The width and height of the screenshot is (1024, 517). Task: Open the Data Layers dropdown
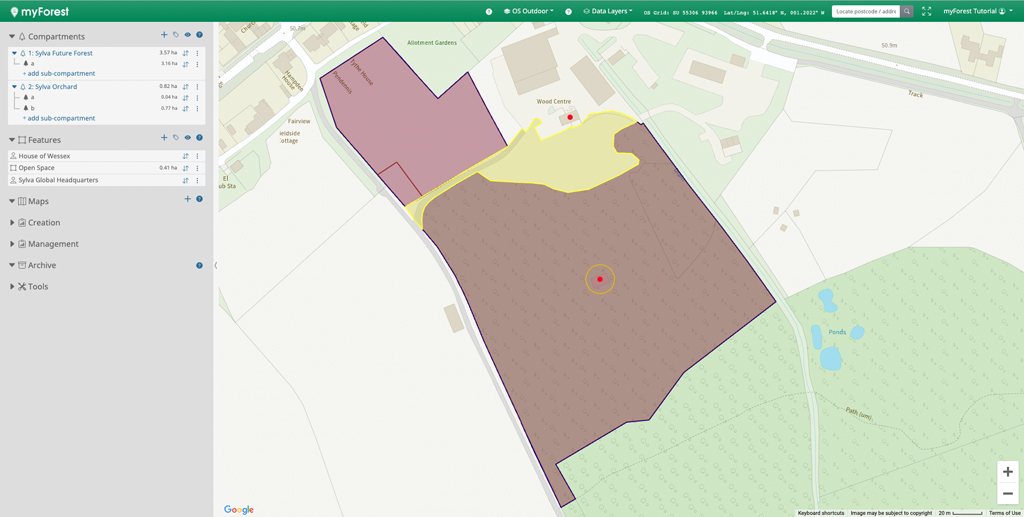[x=608, y=11]
